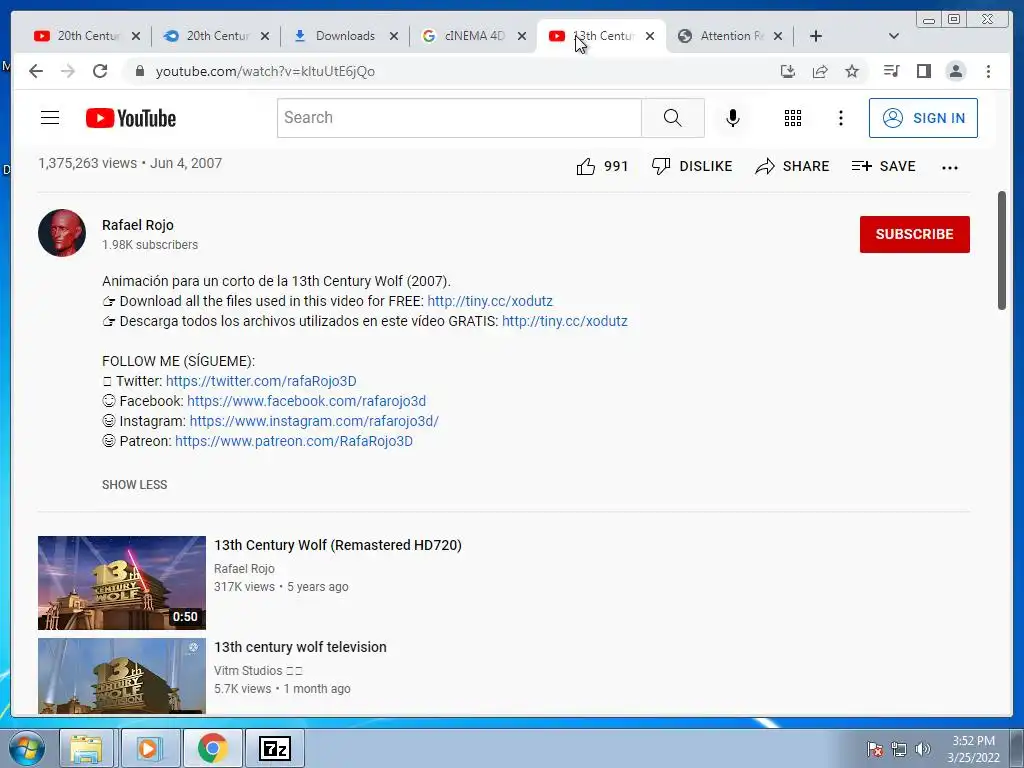The image size is (1024, 768).
Task: Go to the YouTube home logo
Action: coord(131,118)
